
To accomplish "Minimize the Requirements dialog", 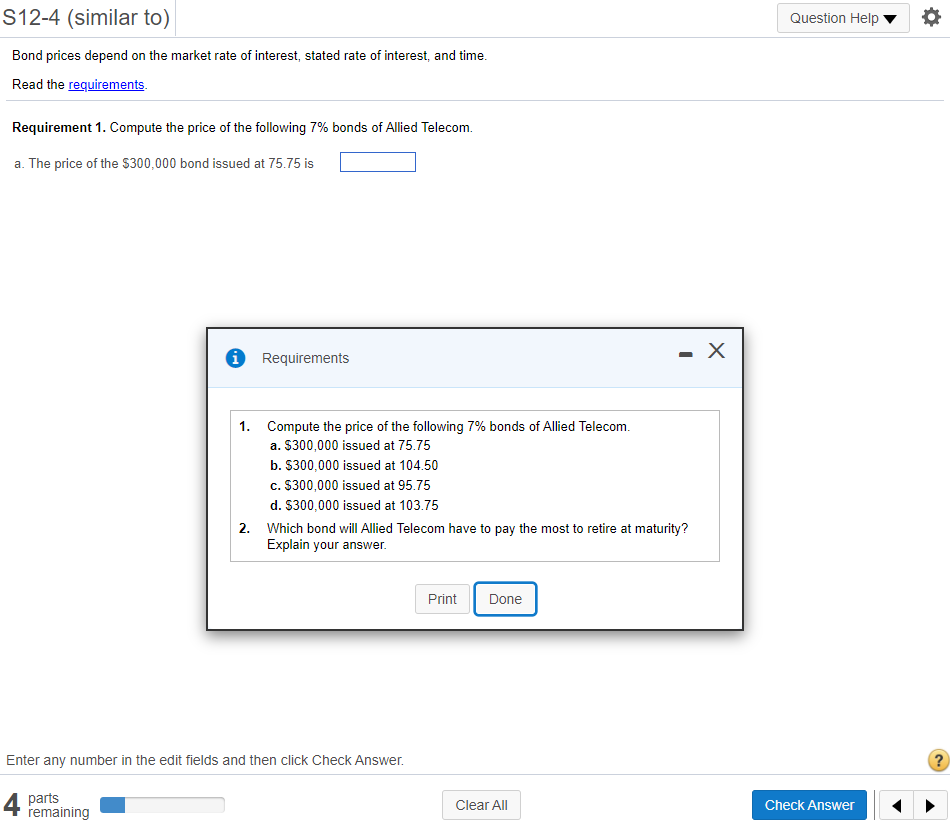I will pos(685,355).
